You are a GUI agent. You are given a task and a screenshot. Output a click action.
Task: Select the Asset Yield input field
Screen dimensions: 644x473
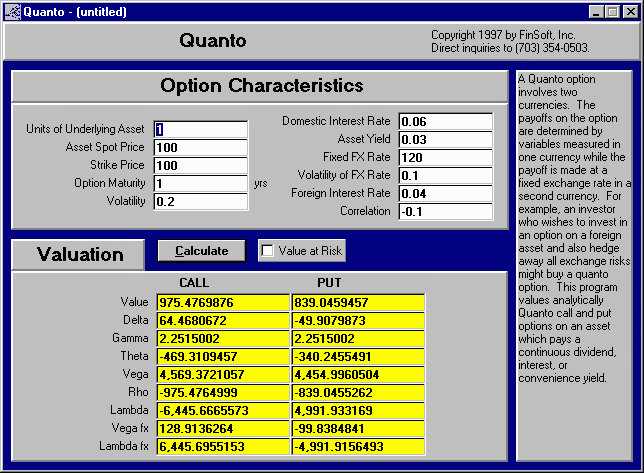tap(446, 140)
